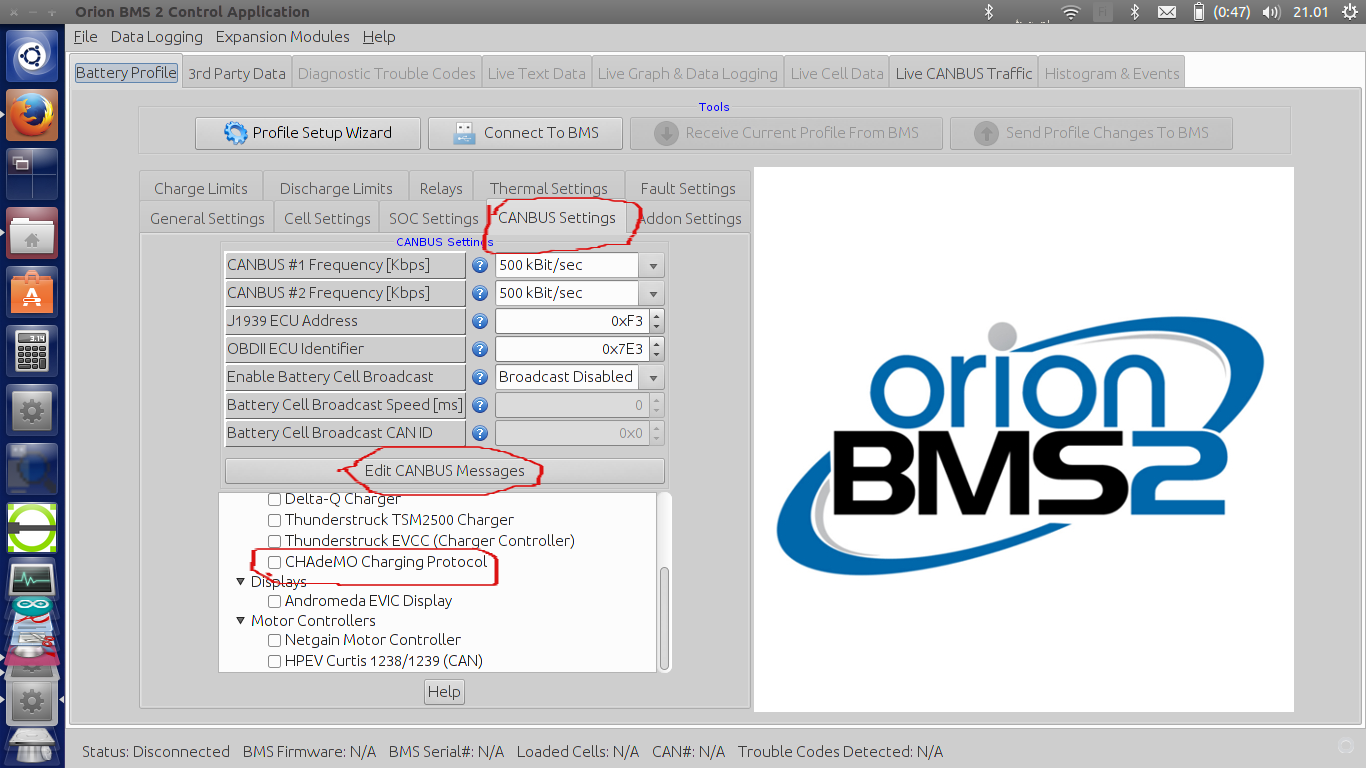Screen dimensions: 1366x768
Task: Open the Files manager from the dock
Action: 32,233
